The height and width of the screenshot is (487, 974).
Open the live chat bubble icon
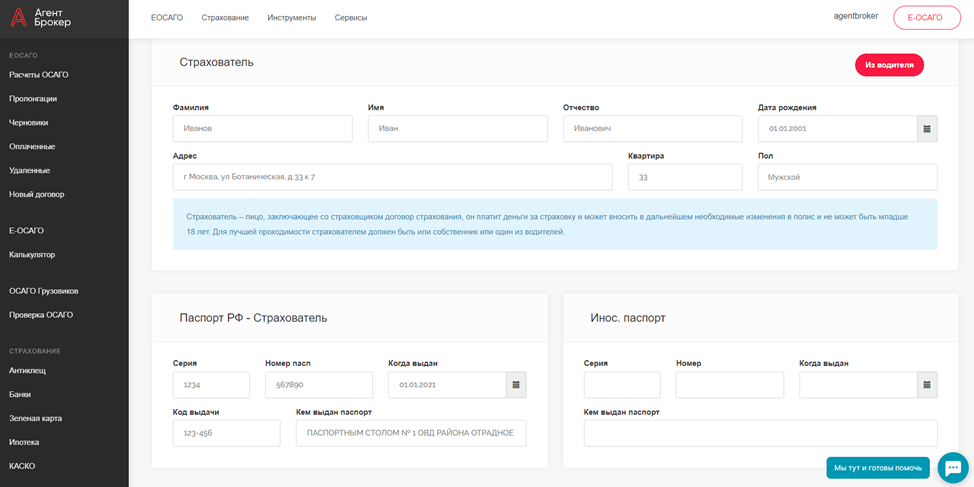click(x=953, y=467)
